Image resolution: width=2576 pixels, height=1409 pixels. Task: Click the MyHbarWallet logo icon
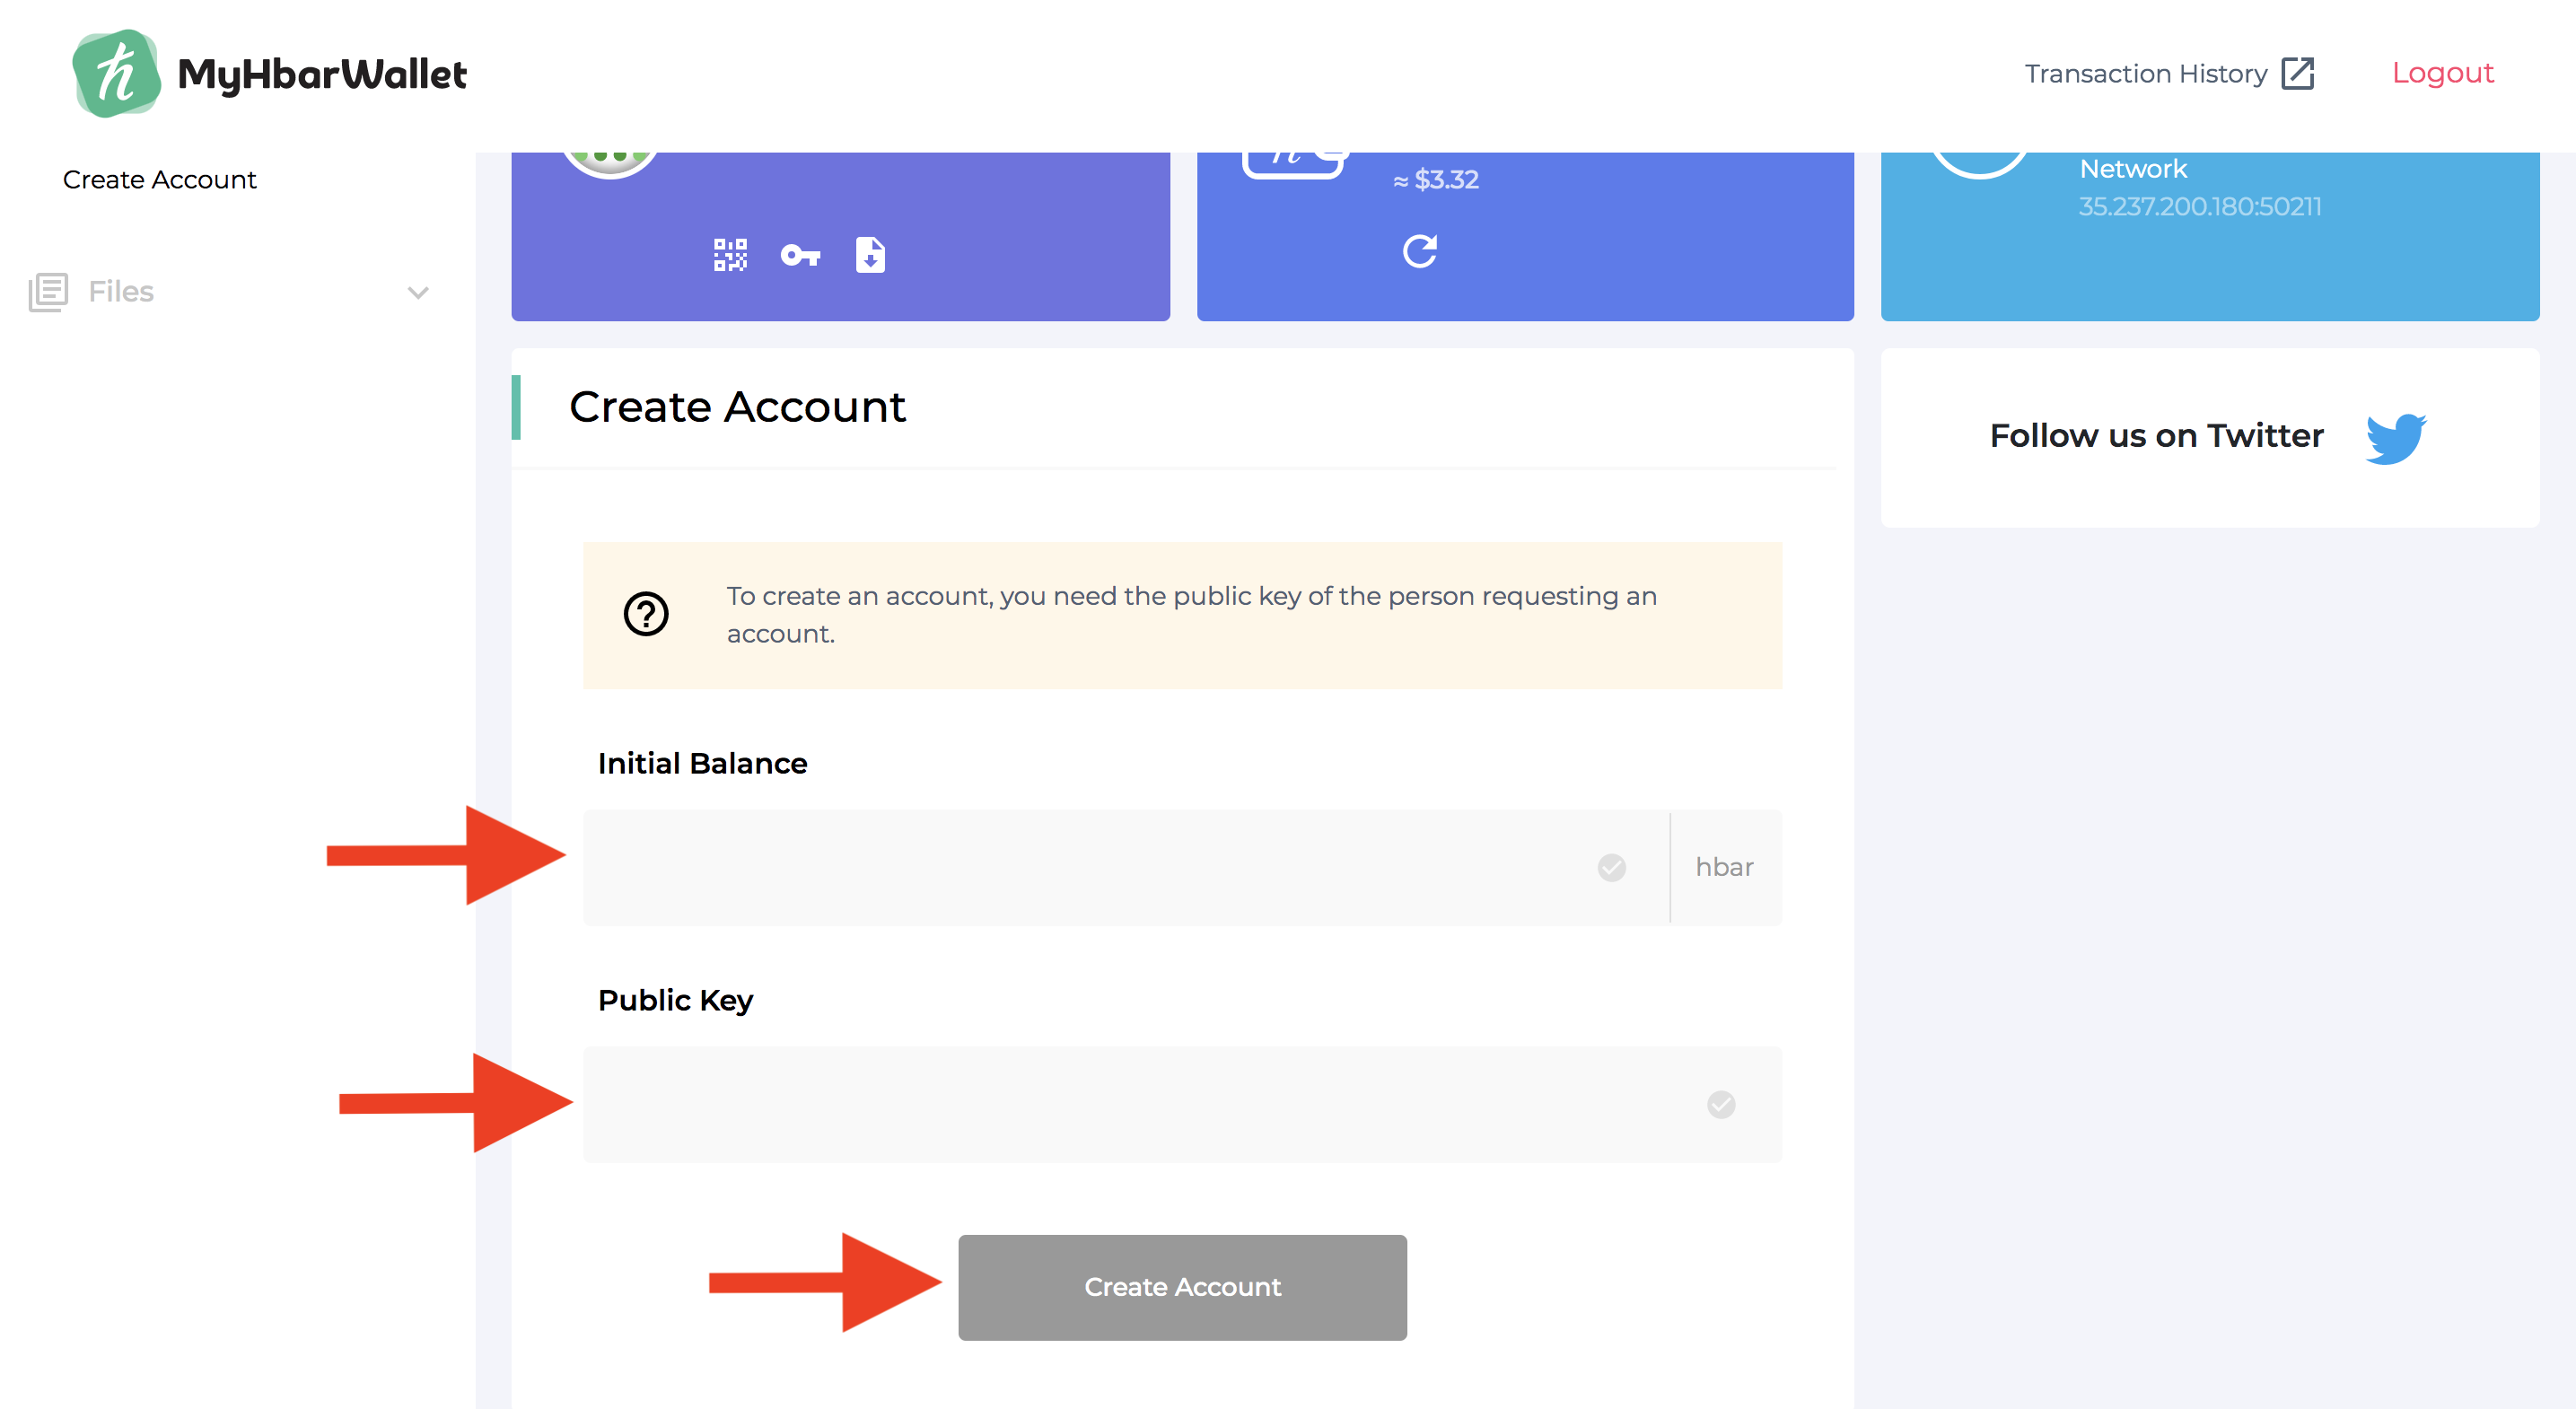coord(116,74)
